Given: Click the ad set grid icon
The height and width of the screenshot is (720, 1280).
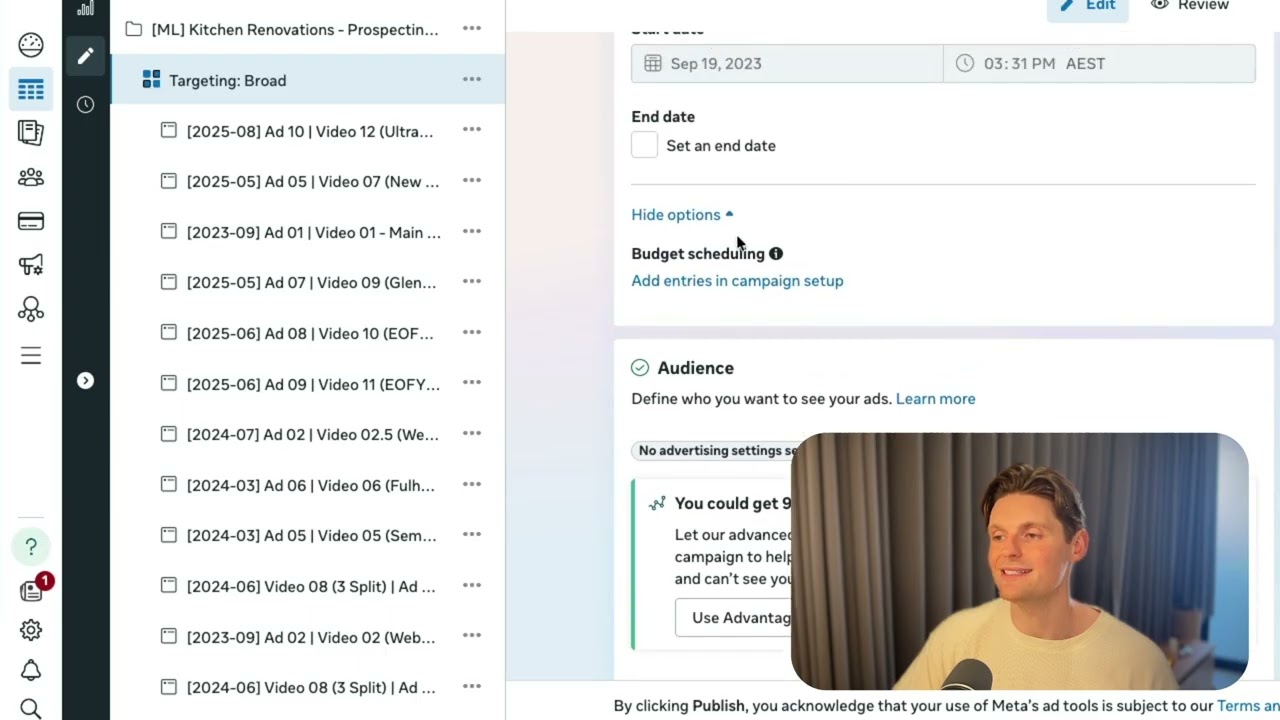Looking at the screenshot, I should (151, 79).
